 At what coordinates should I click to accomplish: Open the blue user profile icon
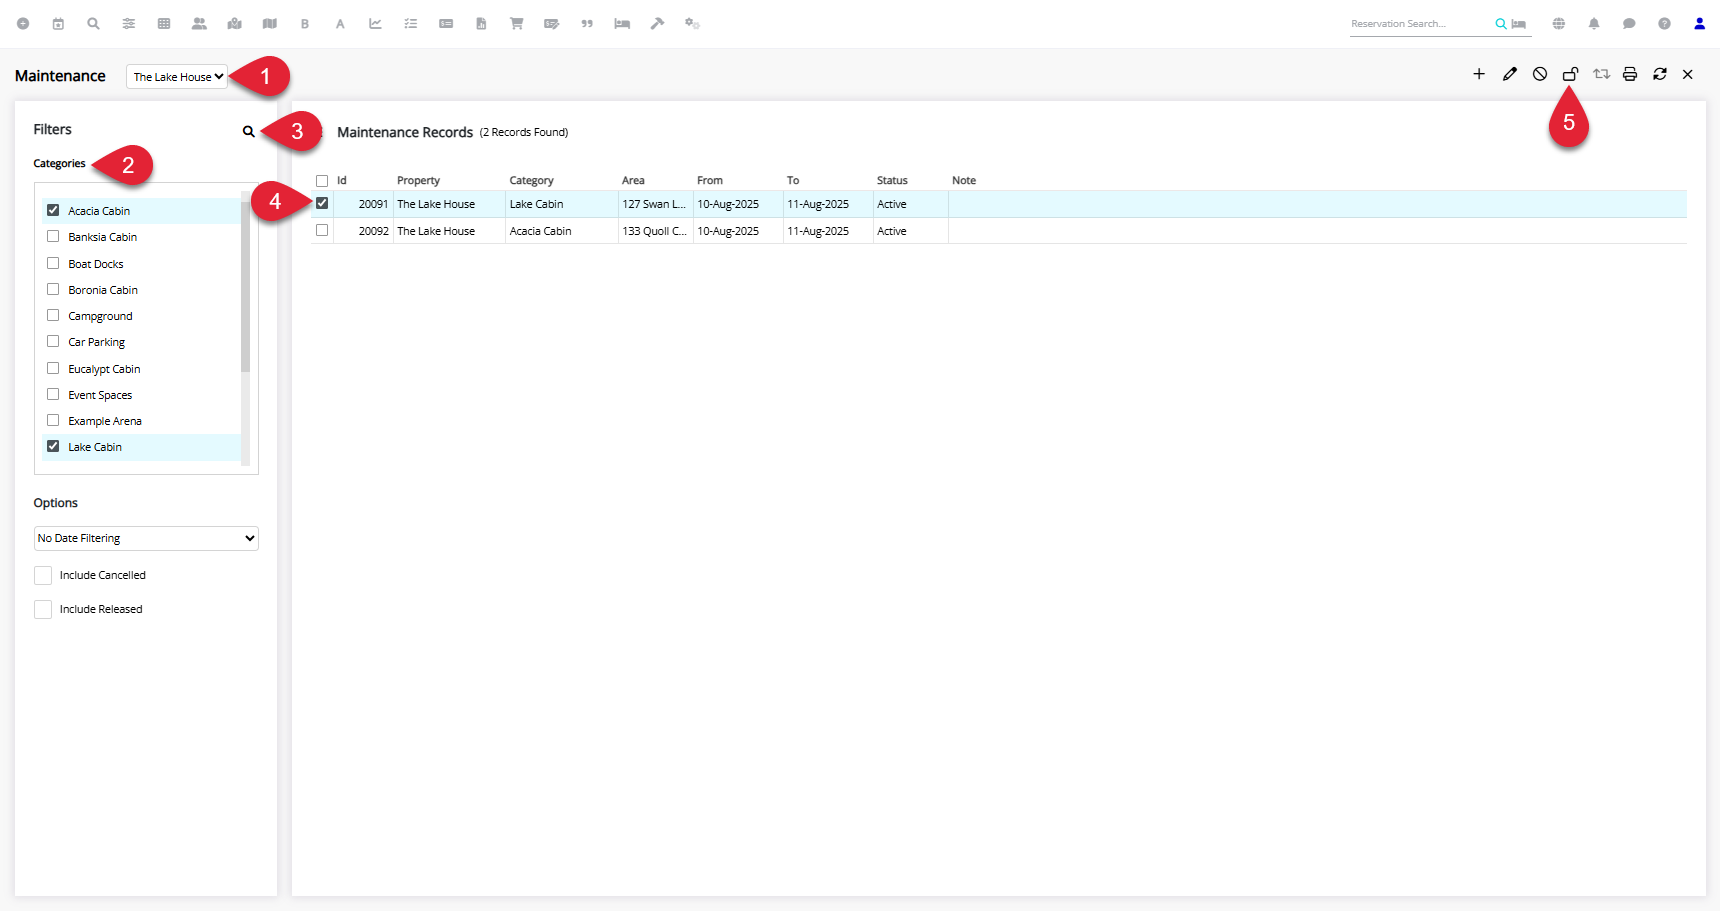click(1699, 24)
